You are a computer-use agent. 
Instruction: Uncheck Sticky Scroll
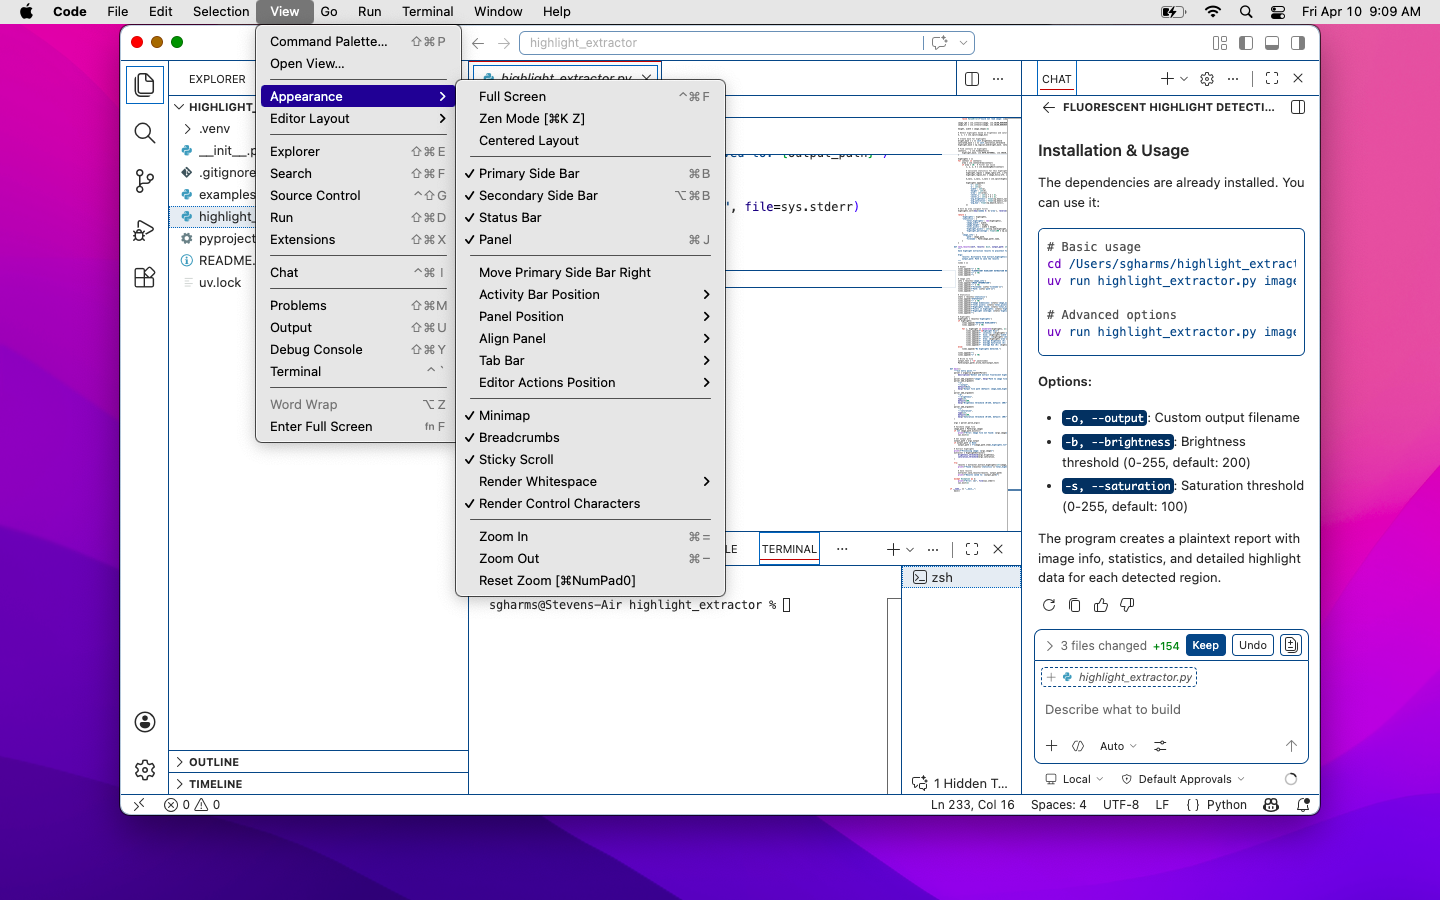point(516,459)
